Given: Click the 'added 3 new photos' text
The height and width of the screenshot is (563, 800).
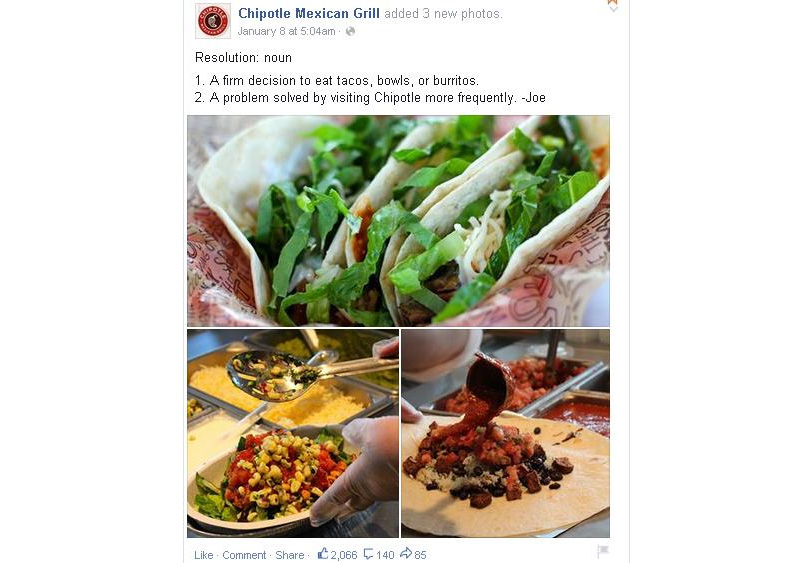Looking at the screenshot, I should coord(443,14).
